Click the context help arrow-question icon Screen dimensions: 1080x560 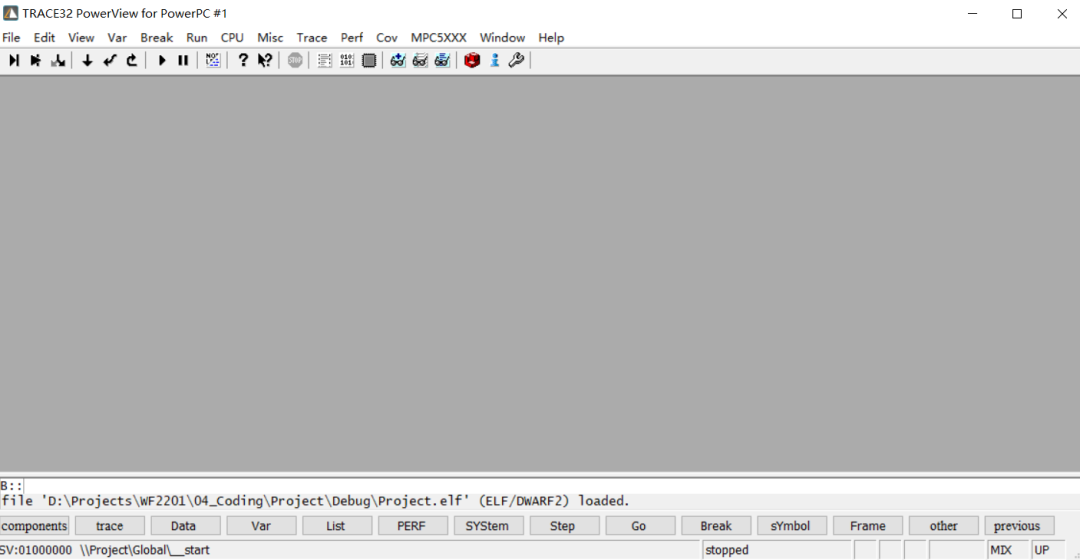(x=265, y=61)
